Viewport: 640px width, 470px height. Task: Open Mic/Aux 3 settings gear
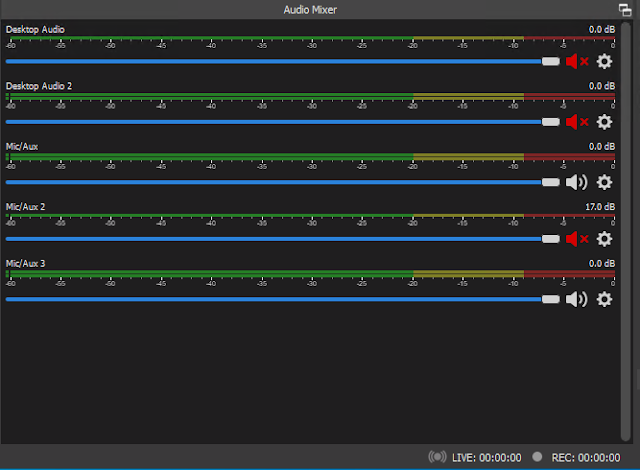coord(604,299)
